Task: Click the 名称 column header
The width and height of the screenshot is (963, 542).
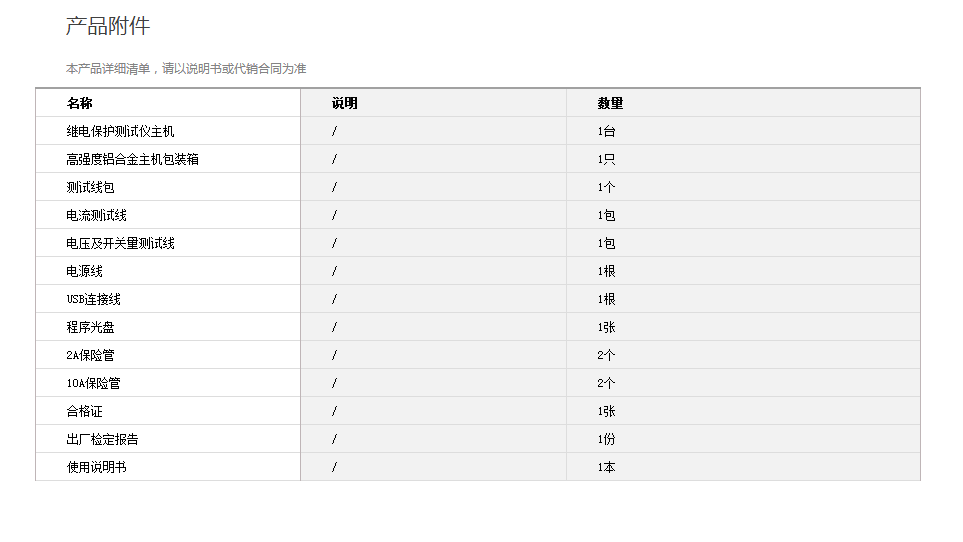Action: (80, 103)
